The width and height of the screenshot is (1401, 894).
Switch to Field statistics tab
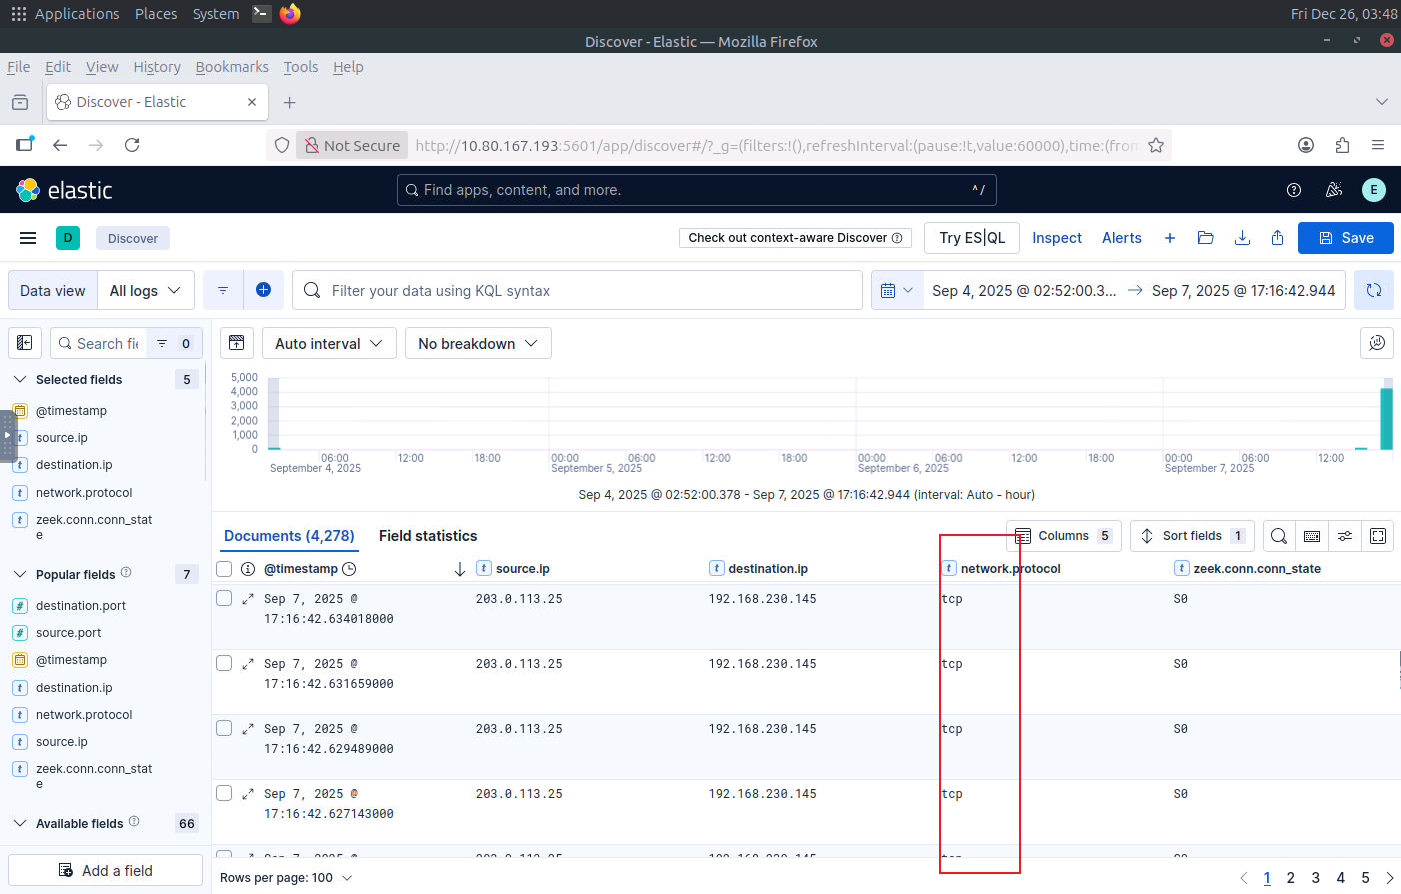(x=428, y=536)
